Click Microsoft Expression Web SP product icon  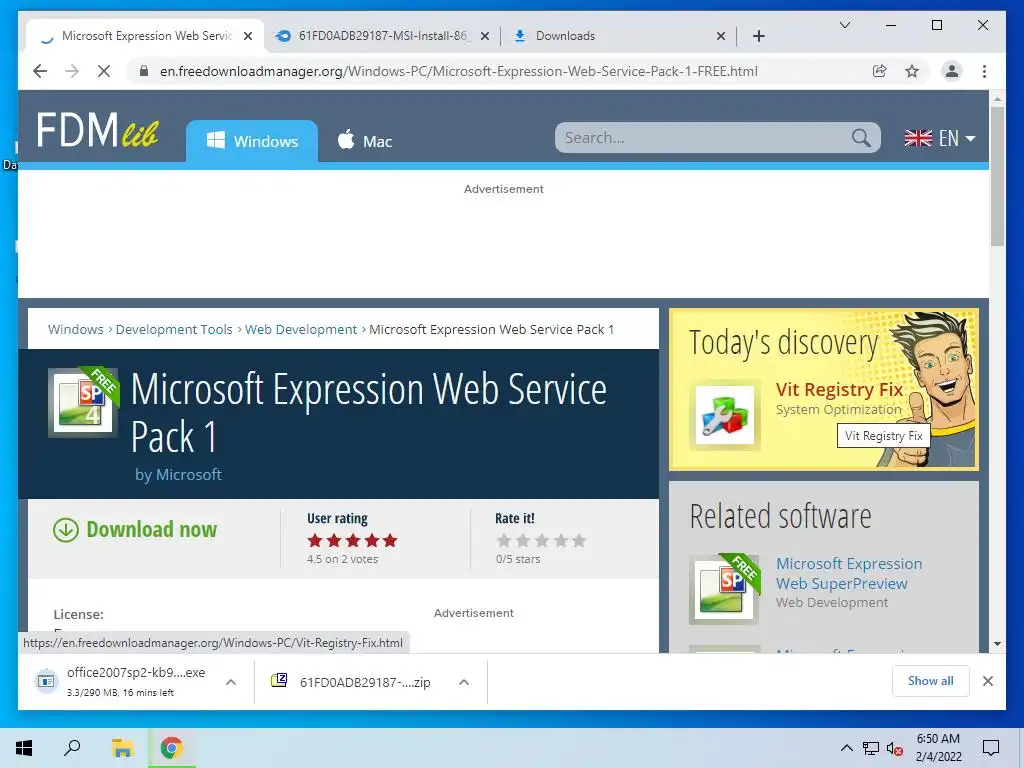[84, 402]
